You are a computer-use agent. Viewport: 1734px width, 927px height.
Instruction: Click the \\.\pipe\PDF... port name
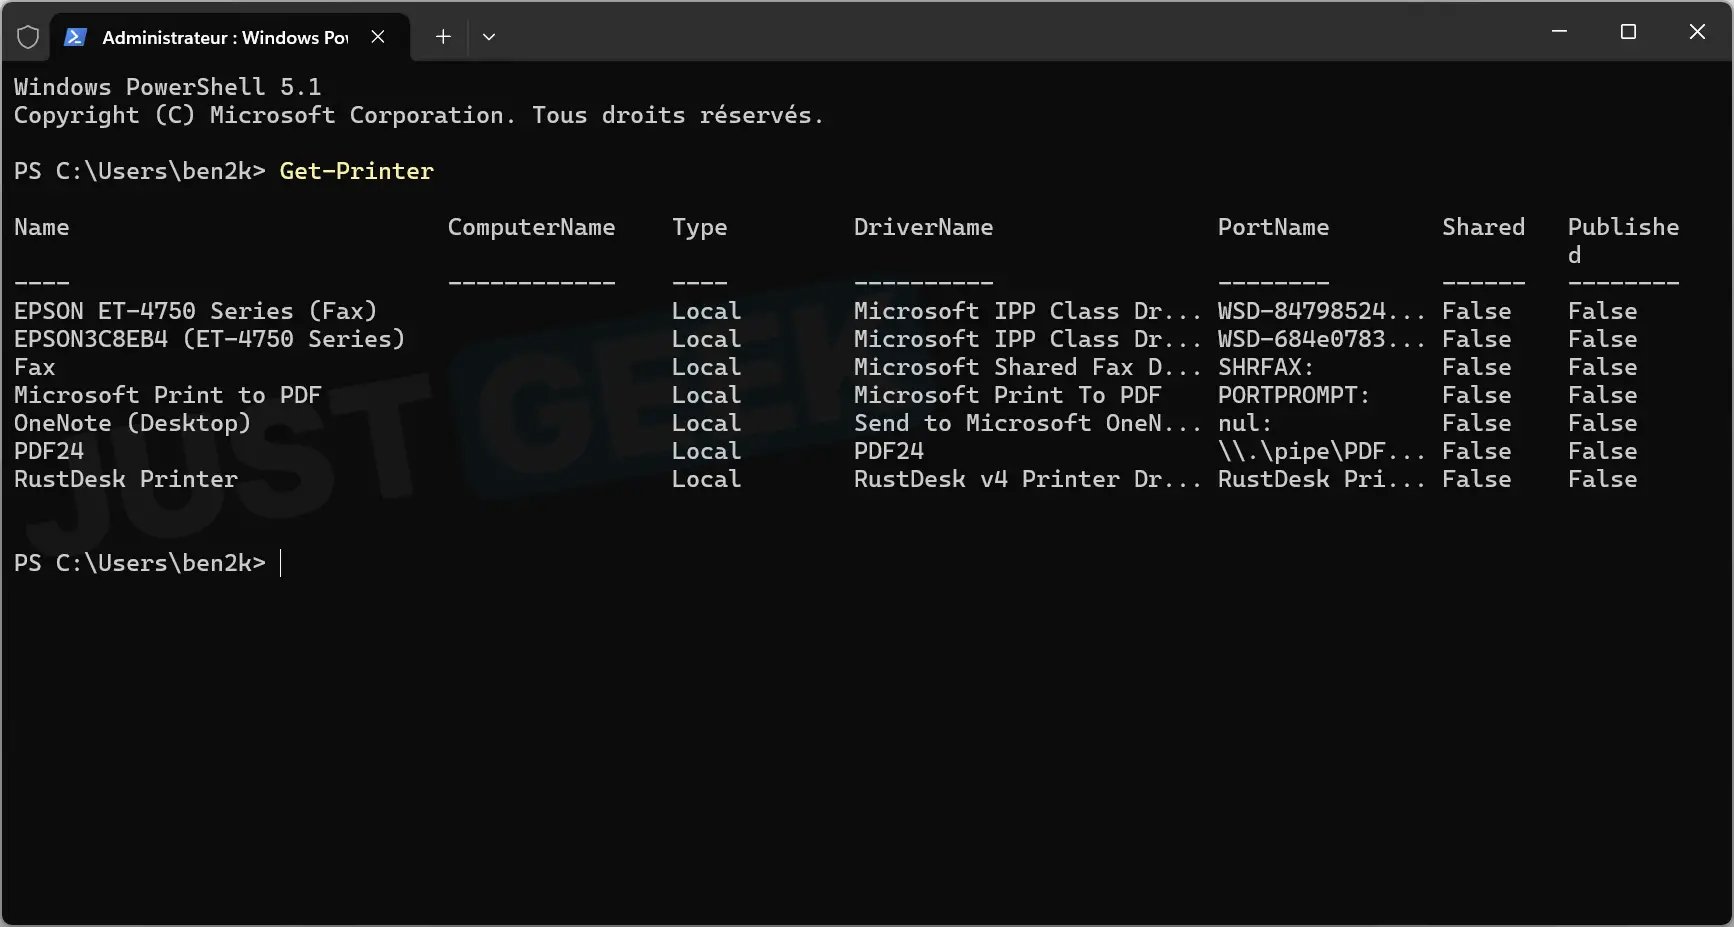pos(1321,451)
